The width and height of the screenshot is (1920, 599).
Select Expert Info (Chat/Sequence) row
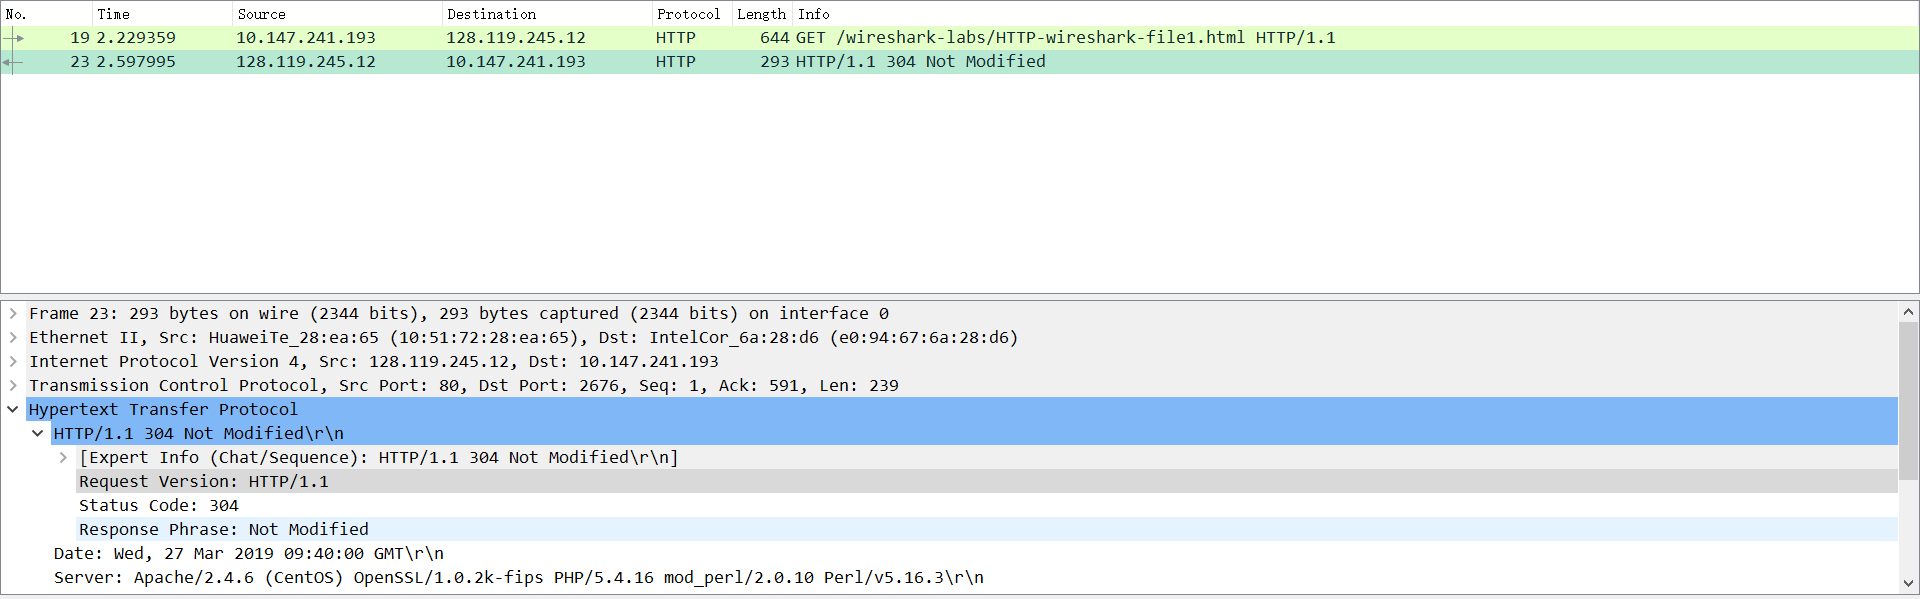[x=987, y=457]
